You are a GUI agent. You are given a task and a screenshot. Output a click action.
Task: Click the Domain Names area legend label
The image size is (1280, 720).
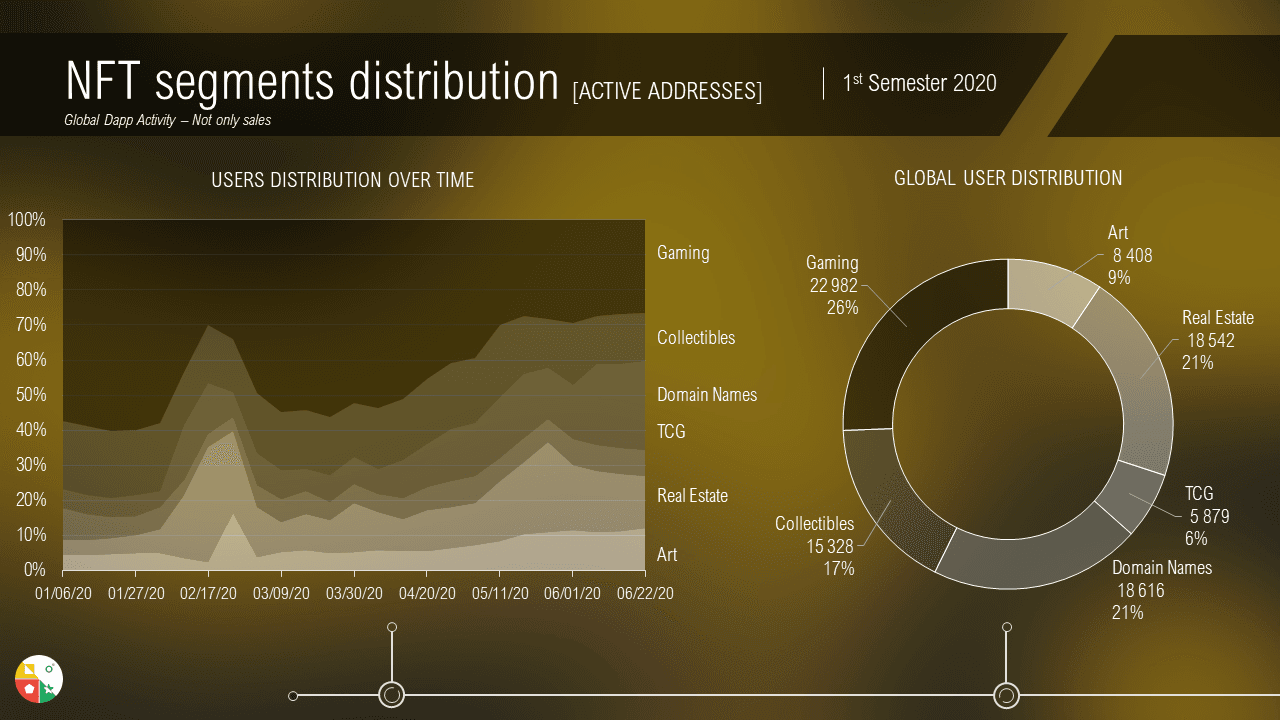click(707, 395)
